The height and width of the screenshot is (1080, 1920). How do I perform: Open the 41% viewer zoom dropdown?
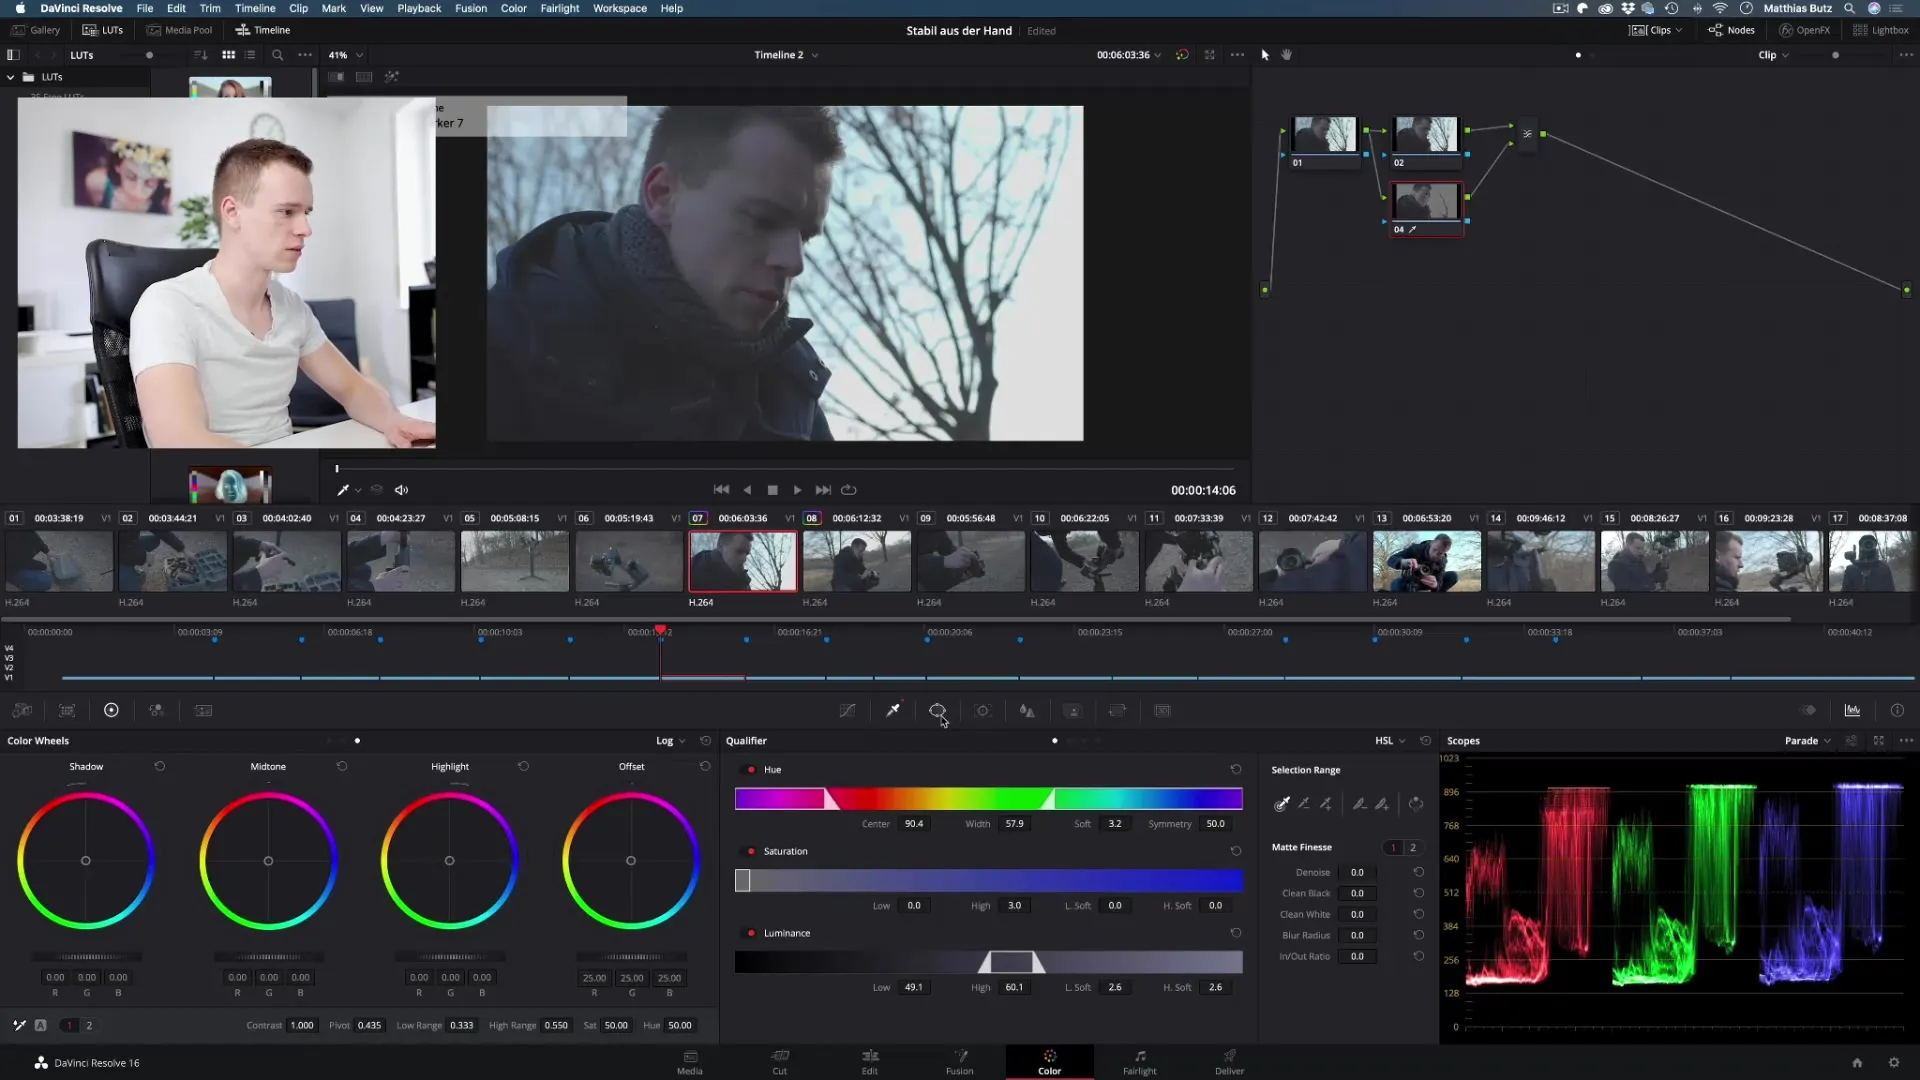coord(346,55)
